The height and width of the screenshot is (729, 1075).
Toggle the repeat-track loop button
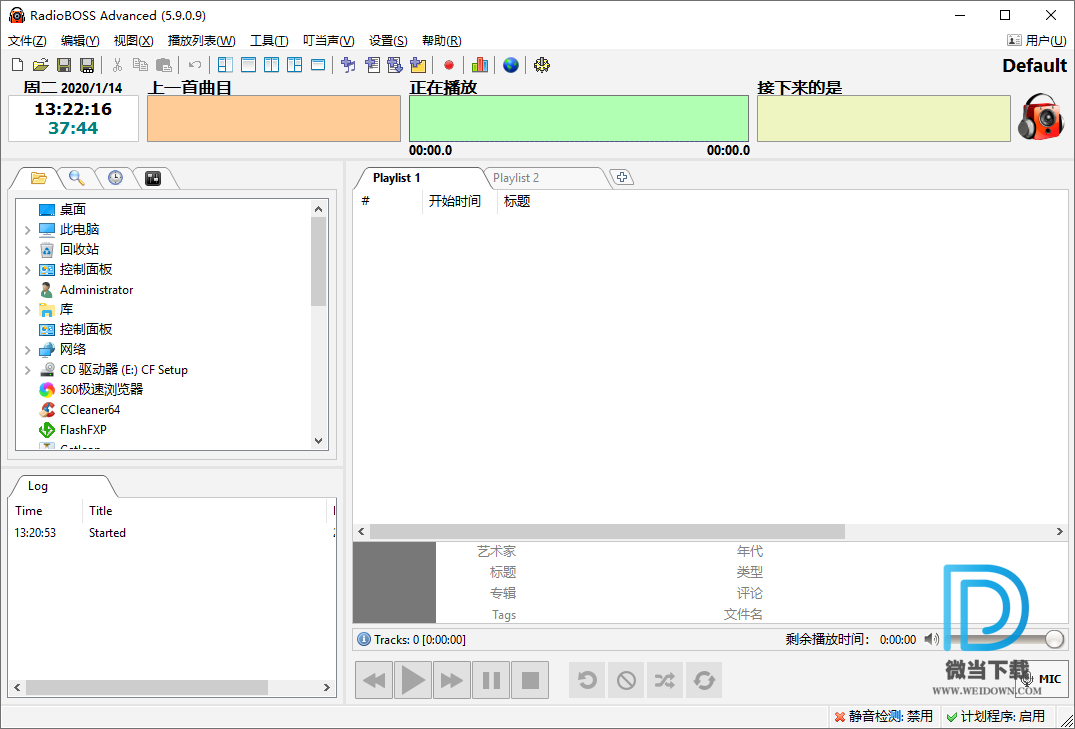[x=587, y=680]
